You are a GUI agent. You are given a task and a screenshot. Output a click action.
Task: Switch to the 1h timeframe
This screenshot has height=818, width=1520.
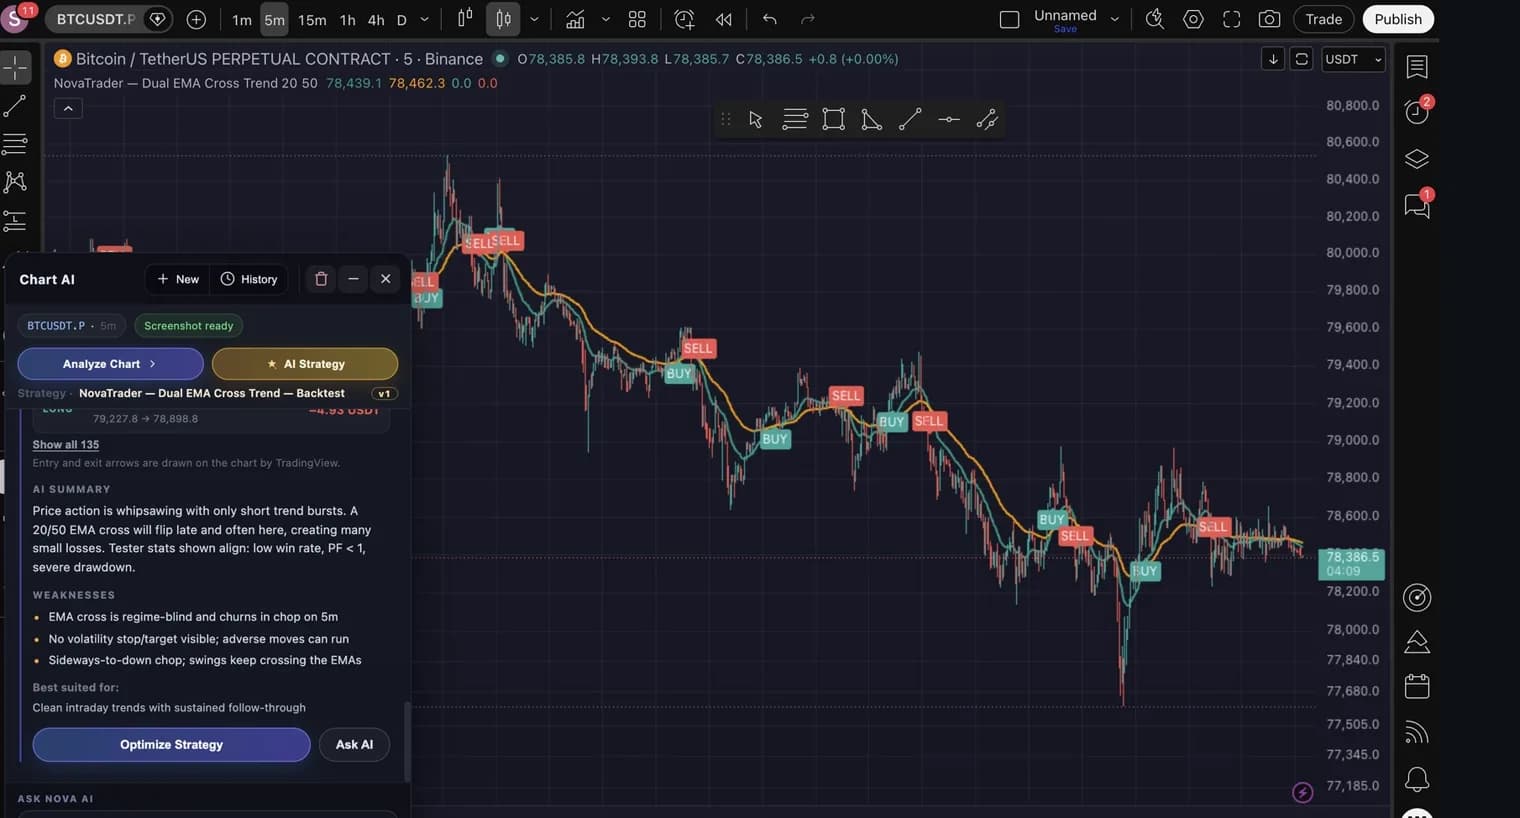347,20
